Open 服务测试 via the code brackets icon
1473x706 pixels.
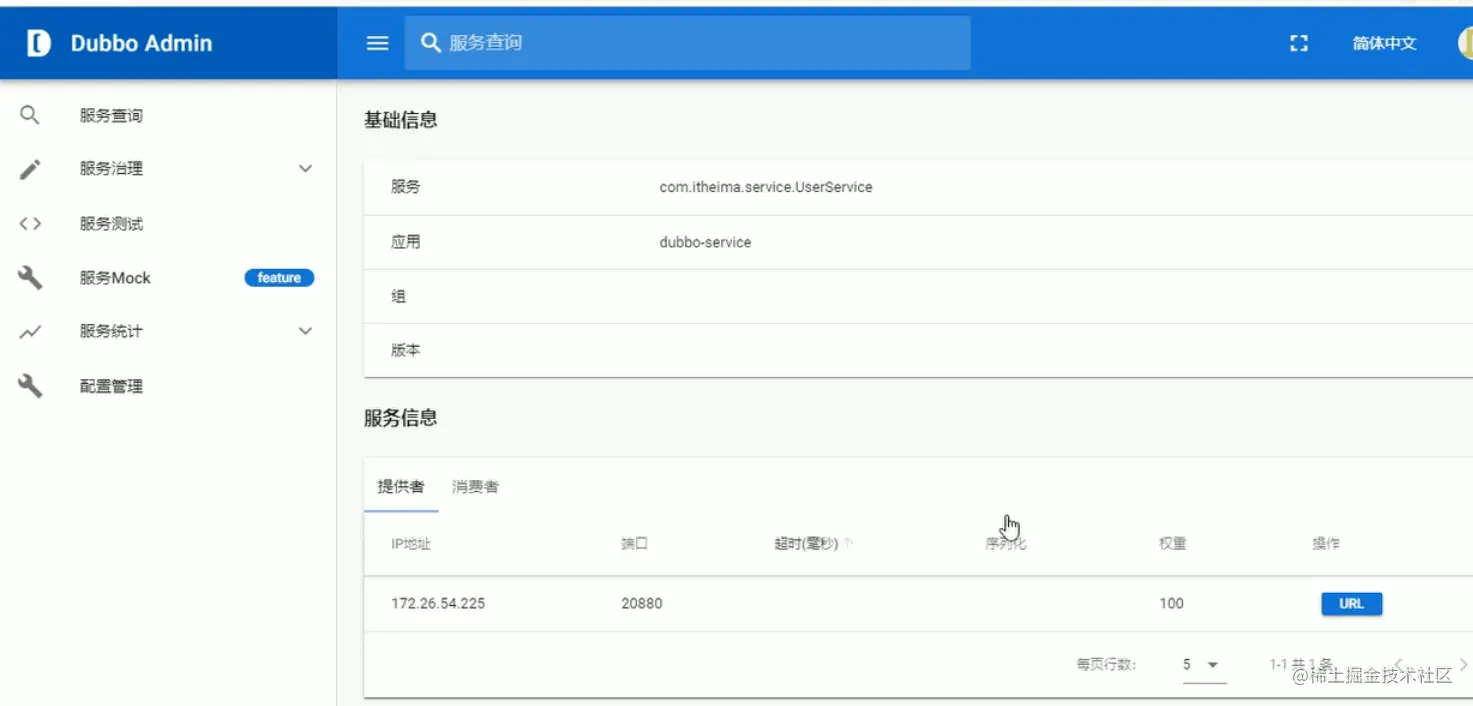30,223
